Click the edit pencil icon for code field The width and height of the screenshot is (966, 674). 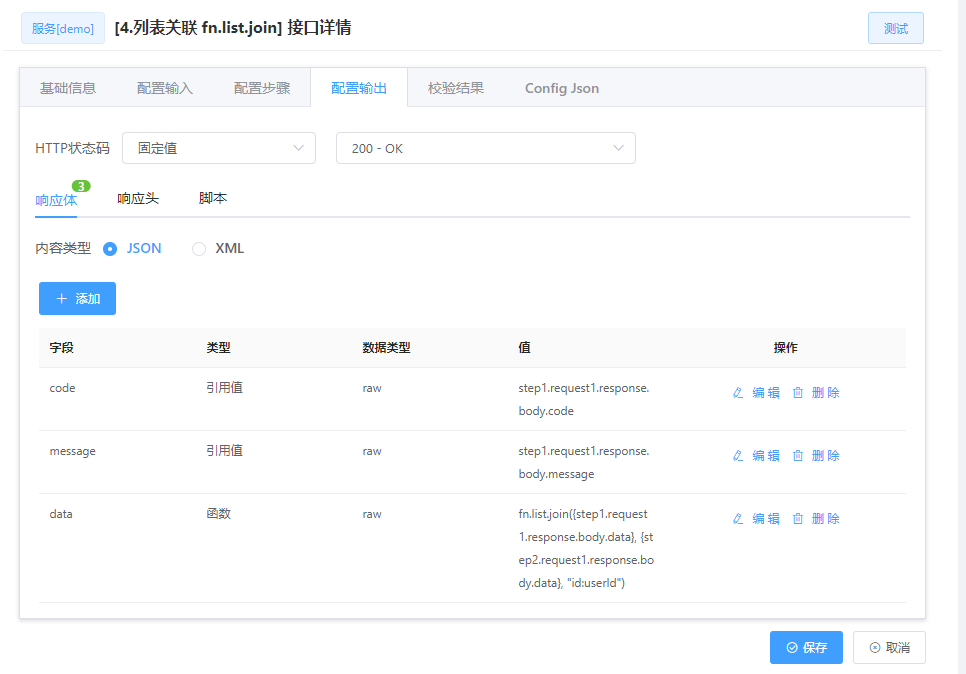click(737, 392)
